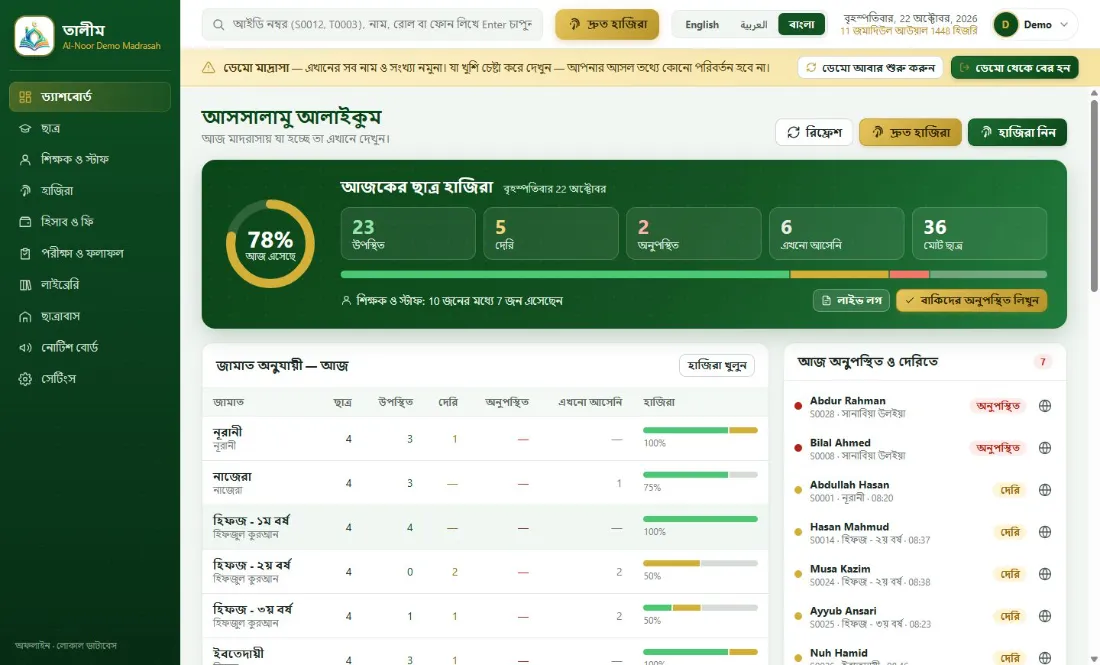Select the হিফজ - ২য় বর্ষ row
The height and width of the screenshot is (665, 1100).
(485, 572)
